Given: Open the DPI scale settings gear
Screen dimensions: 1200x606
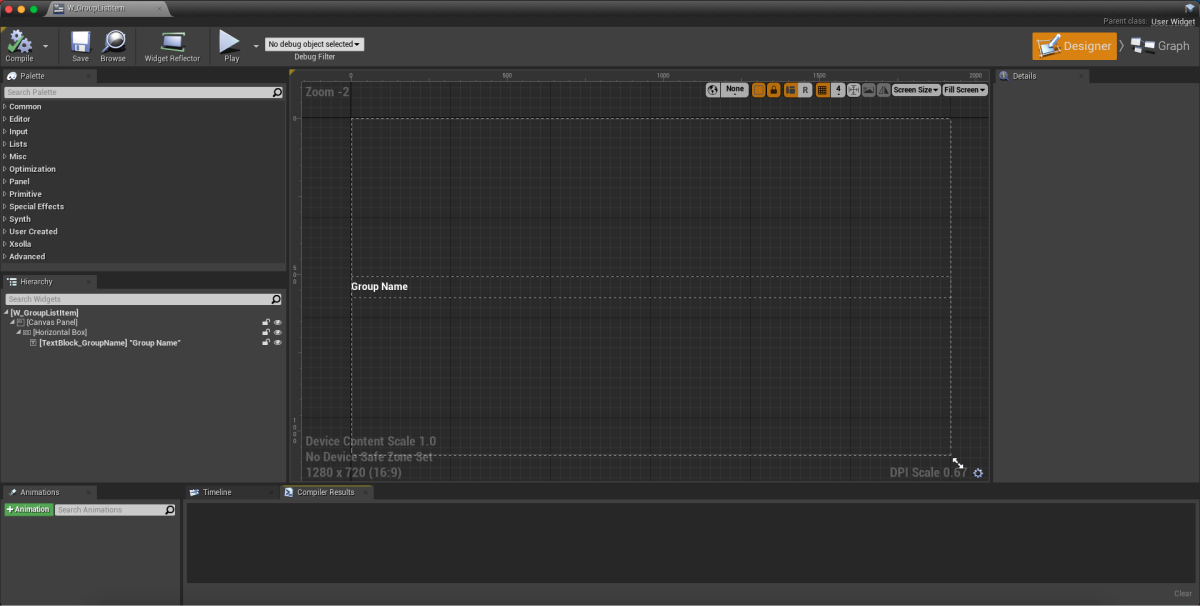Looking at the screenshot, I should (978, 473).
